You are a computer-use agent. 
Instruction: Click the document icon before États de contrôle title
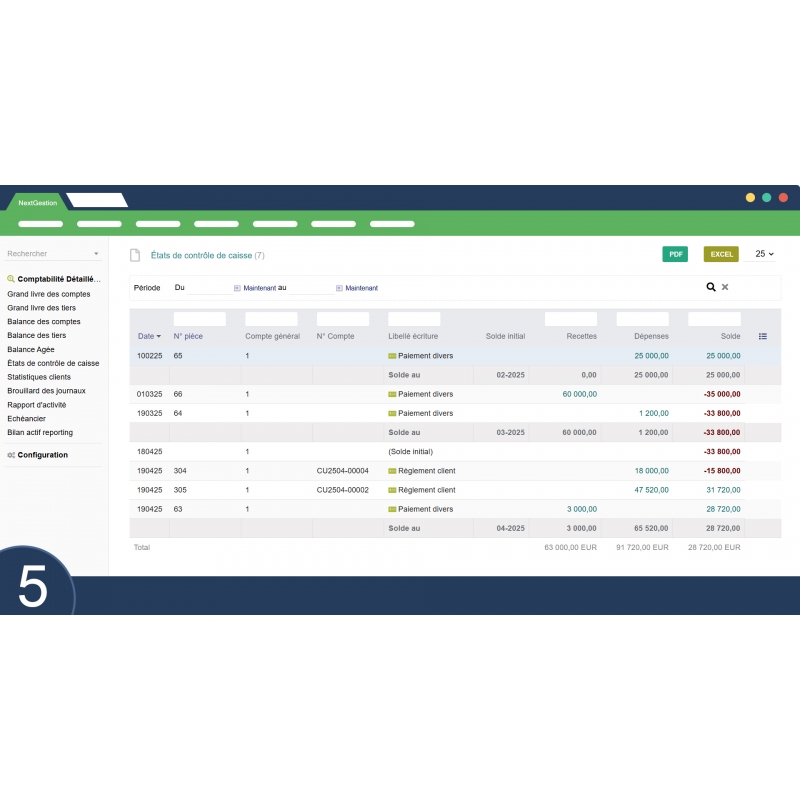coord(135,255)
